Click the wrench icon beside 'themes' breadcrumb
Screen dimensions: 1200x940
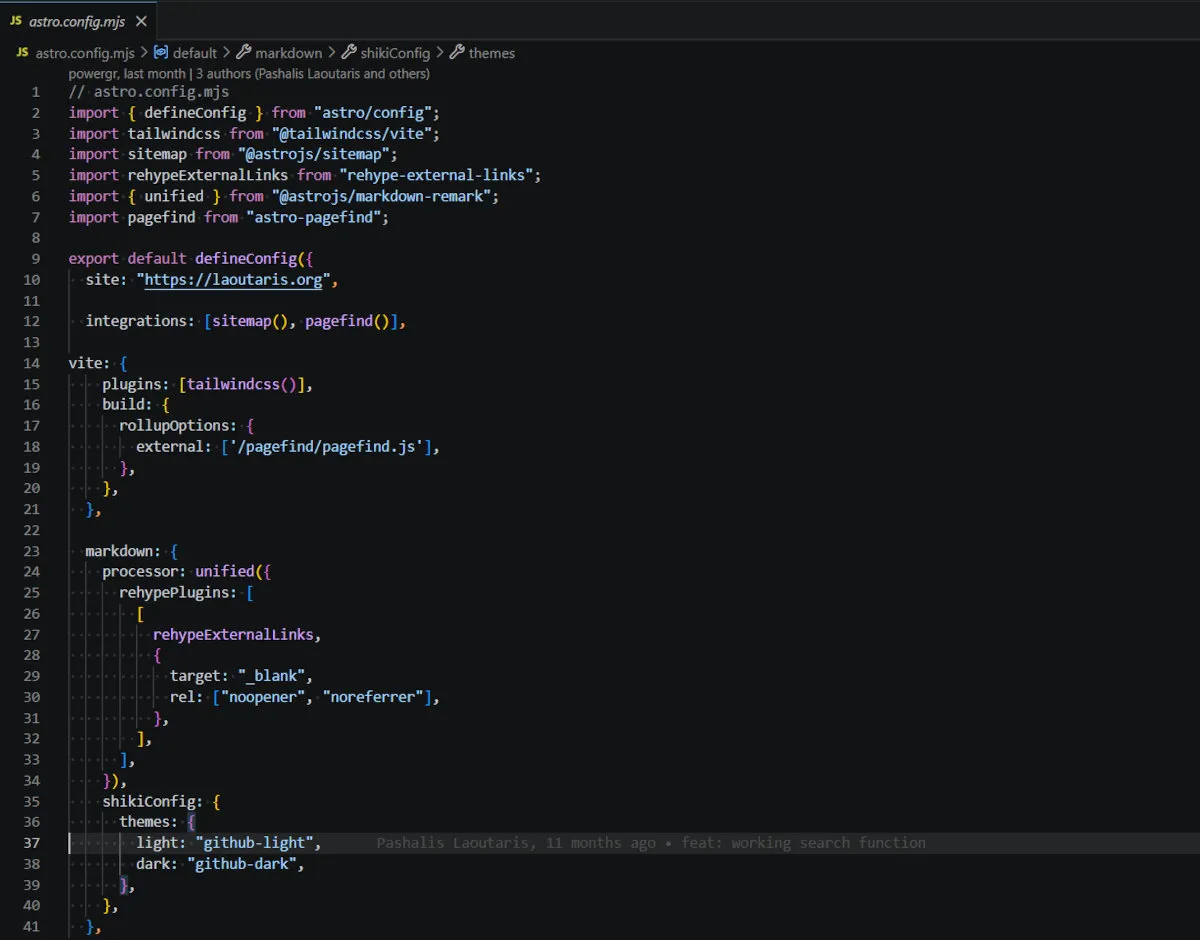[x=457, y=53]
